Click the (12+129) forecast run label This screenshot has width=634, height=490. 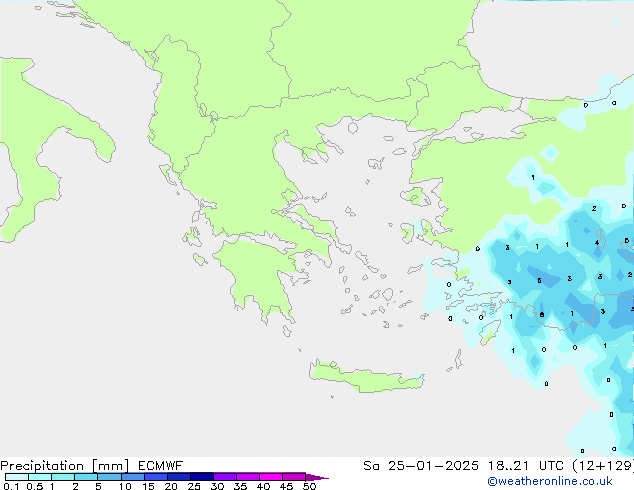(x=600, y=466)
